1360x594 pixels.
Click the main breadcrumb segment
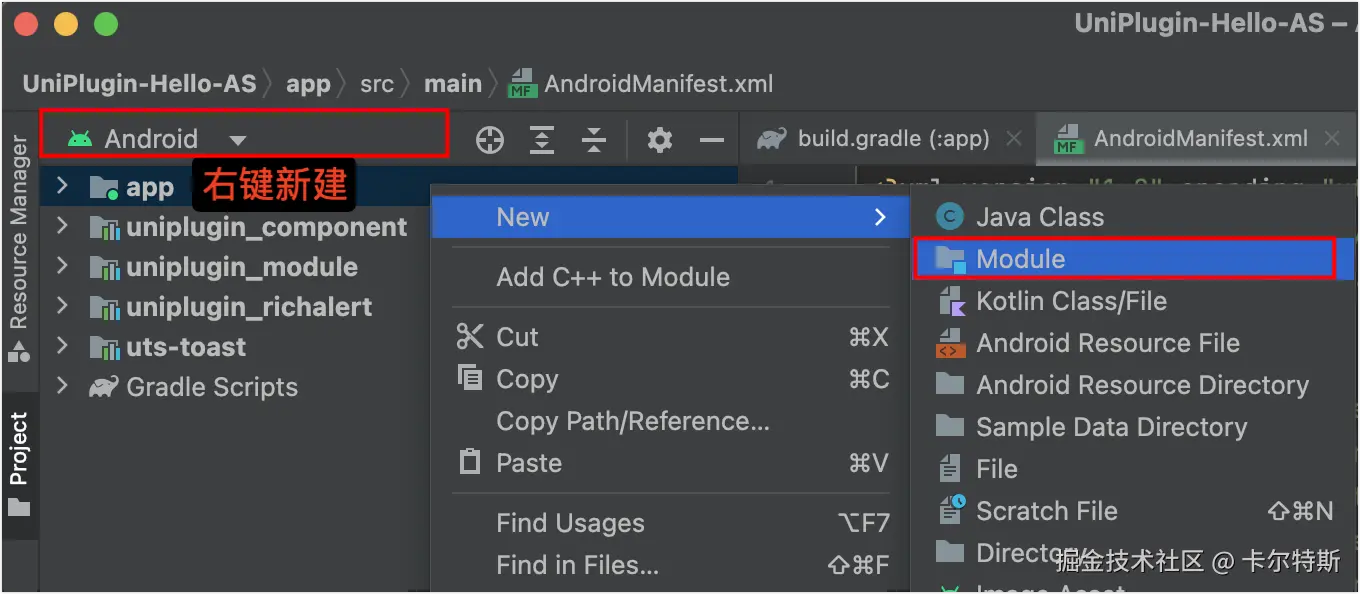[x=453, y=84]
